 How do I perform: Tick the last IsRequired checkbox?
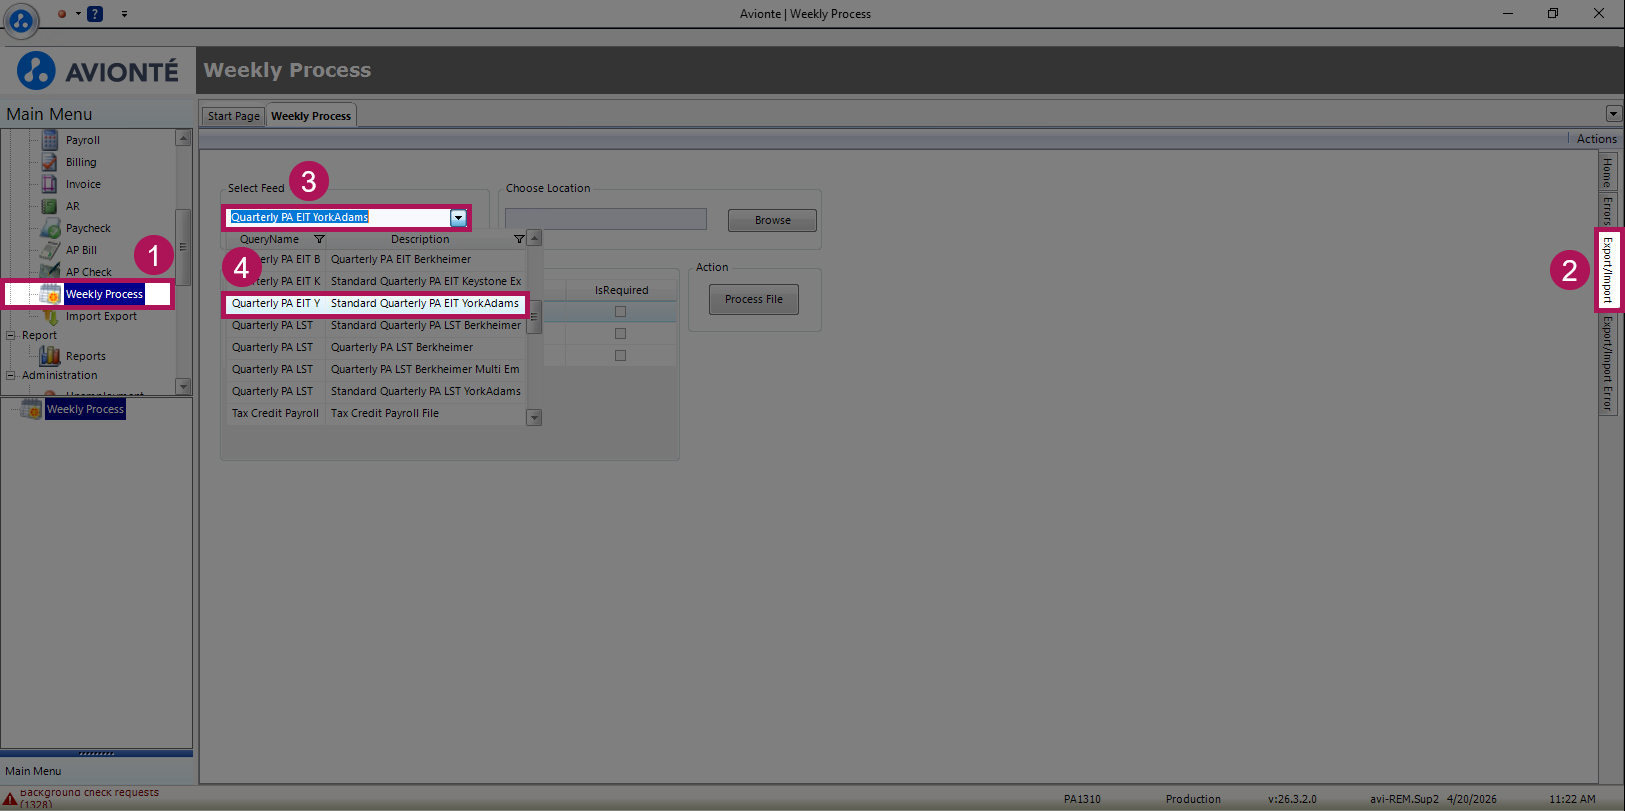pyautogui.click(x=620, y=356)
